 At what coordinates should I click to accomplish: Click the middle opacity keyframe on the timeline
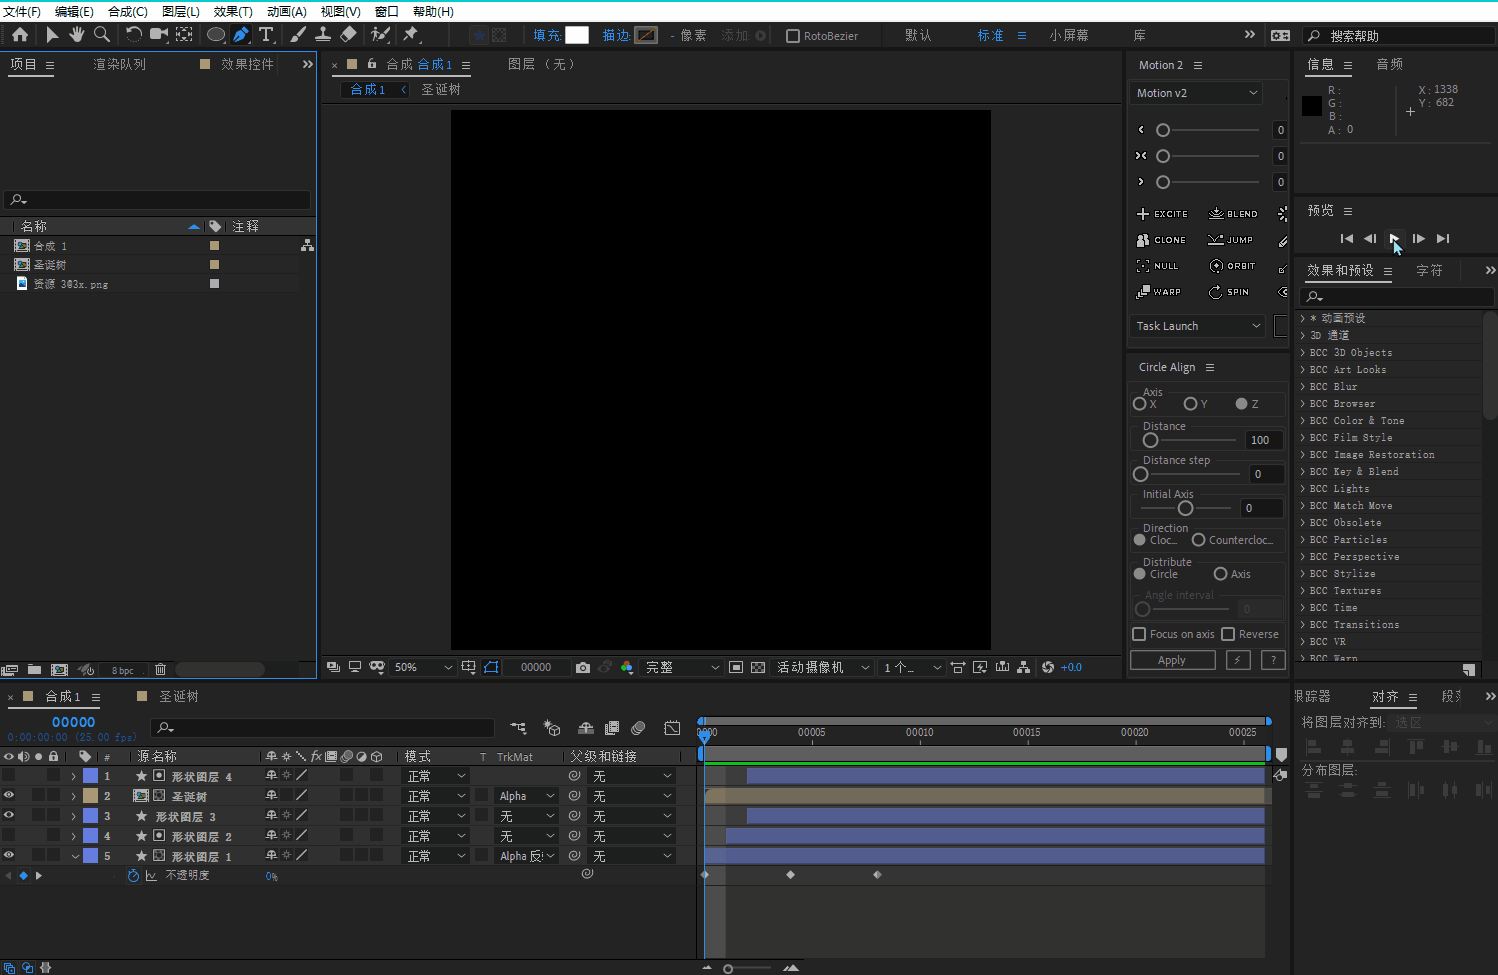[791, 875]
